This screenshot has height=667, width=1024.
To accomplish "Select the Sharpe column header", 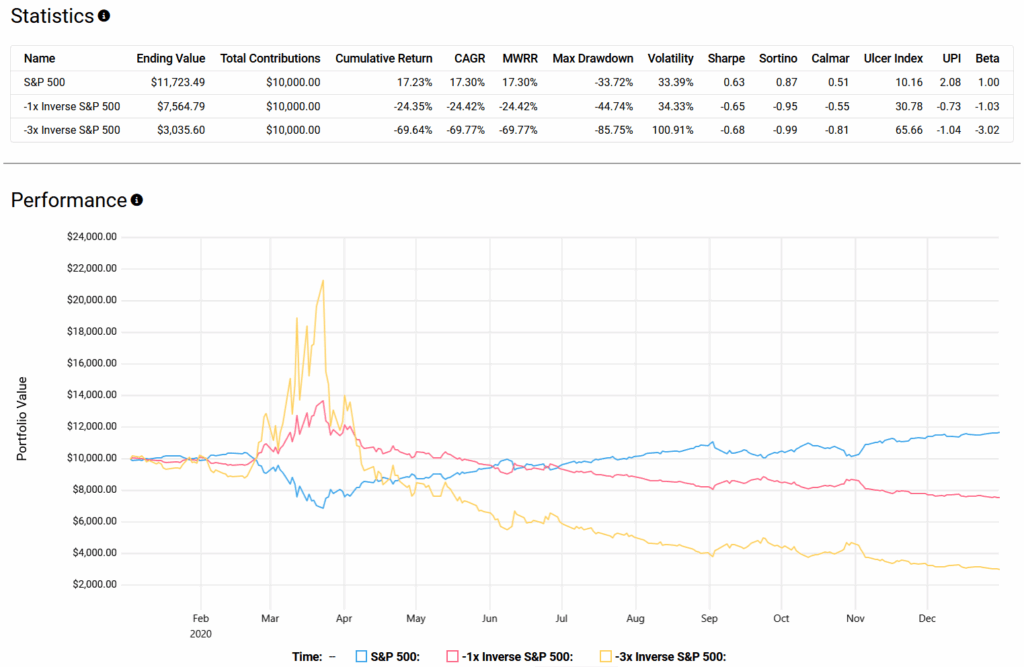I will coord(726,58).
